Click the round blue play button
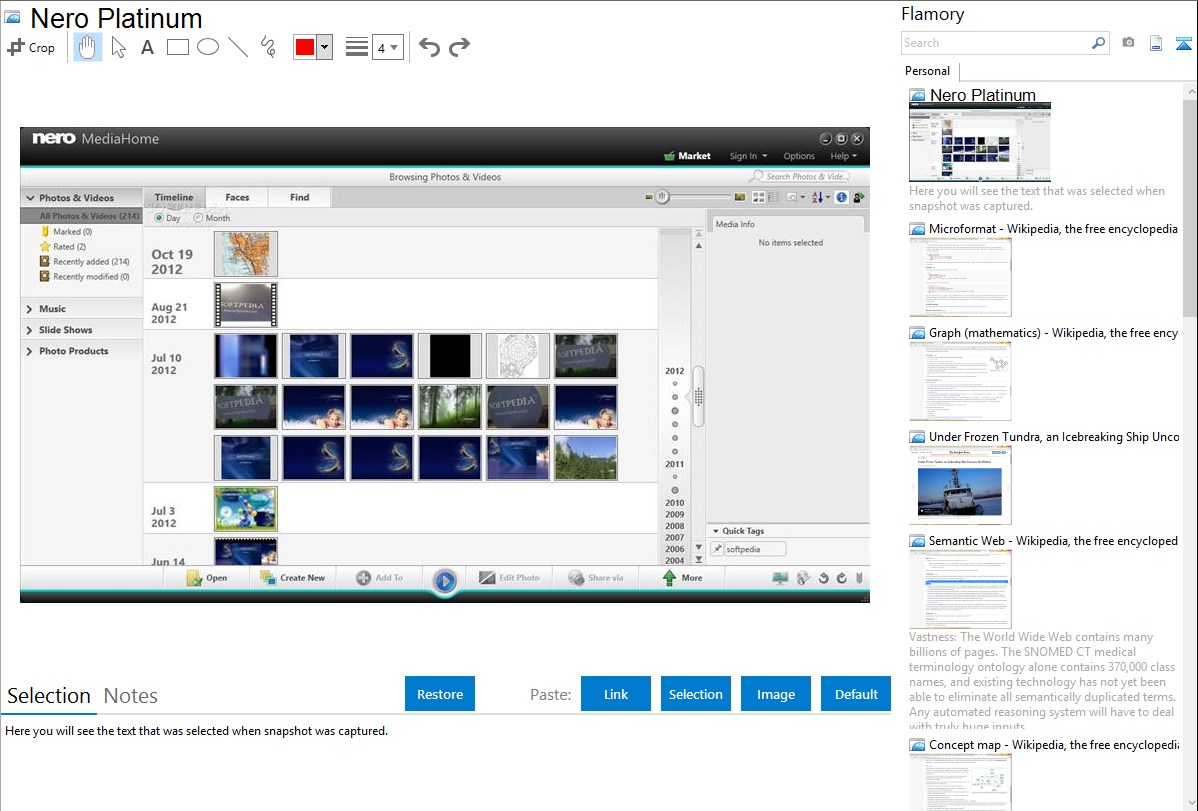The width and height of the screenshot is (1198, 811). [x=445, y=582]
